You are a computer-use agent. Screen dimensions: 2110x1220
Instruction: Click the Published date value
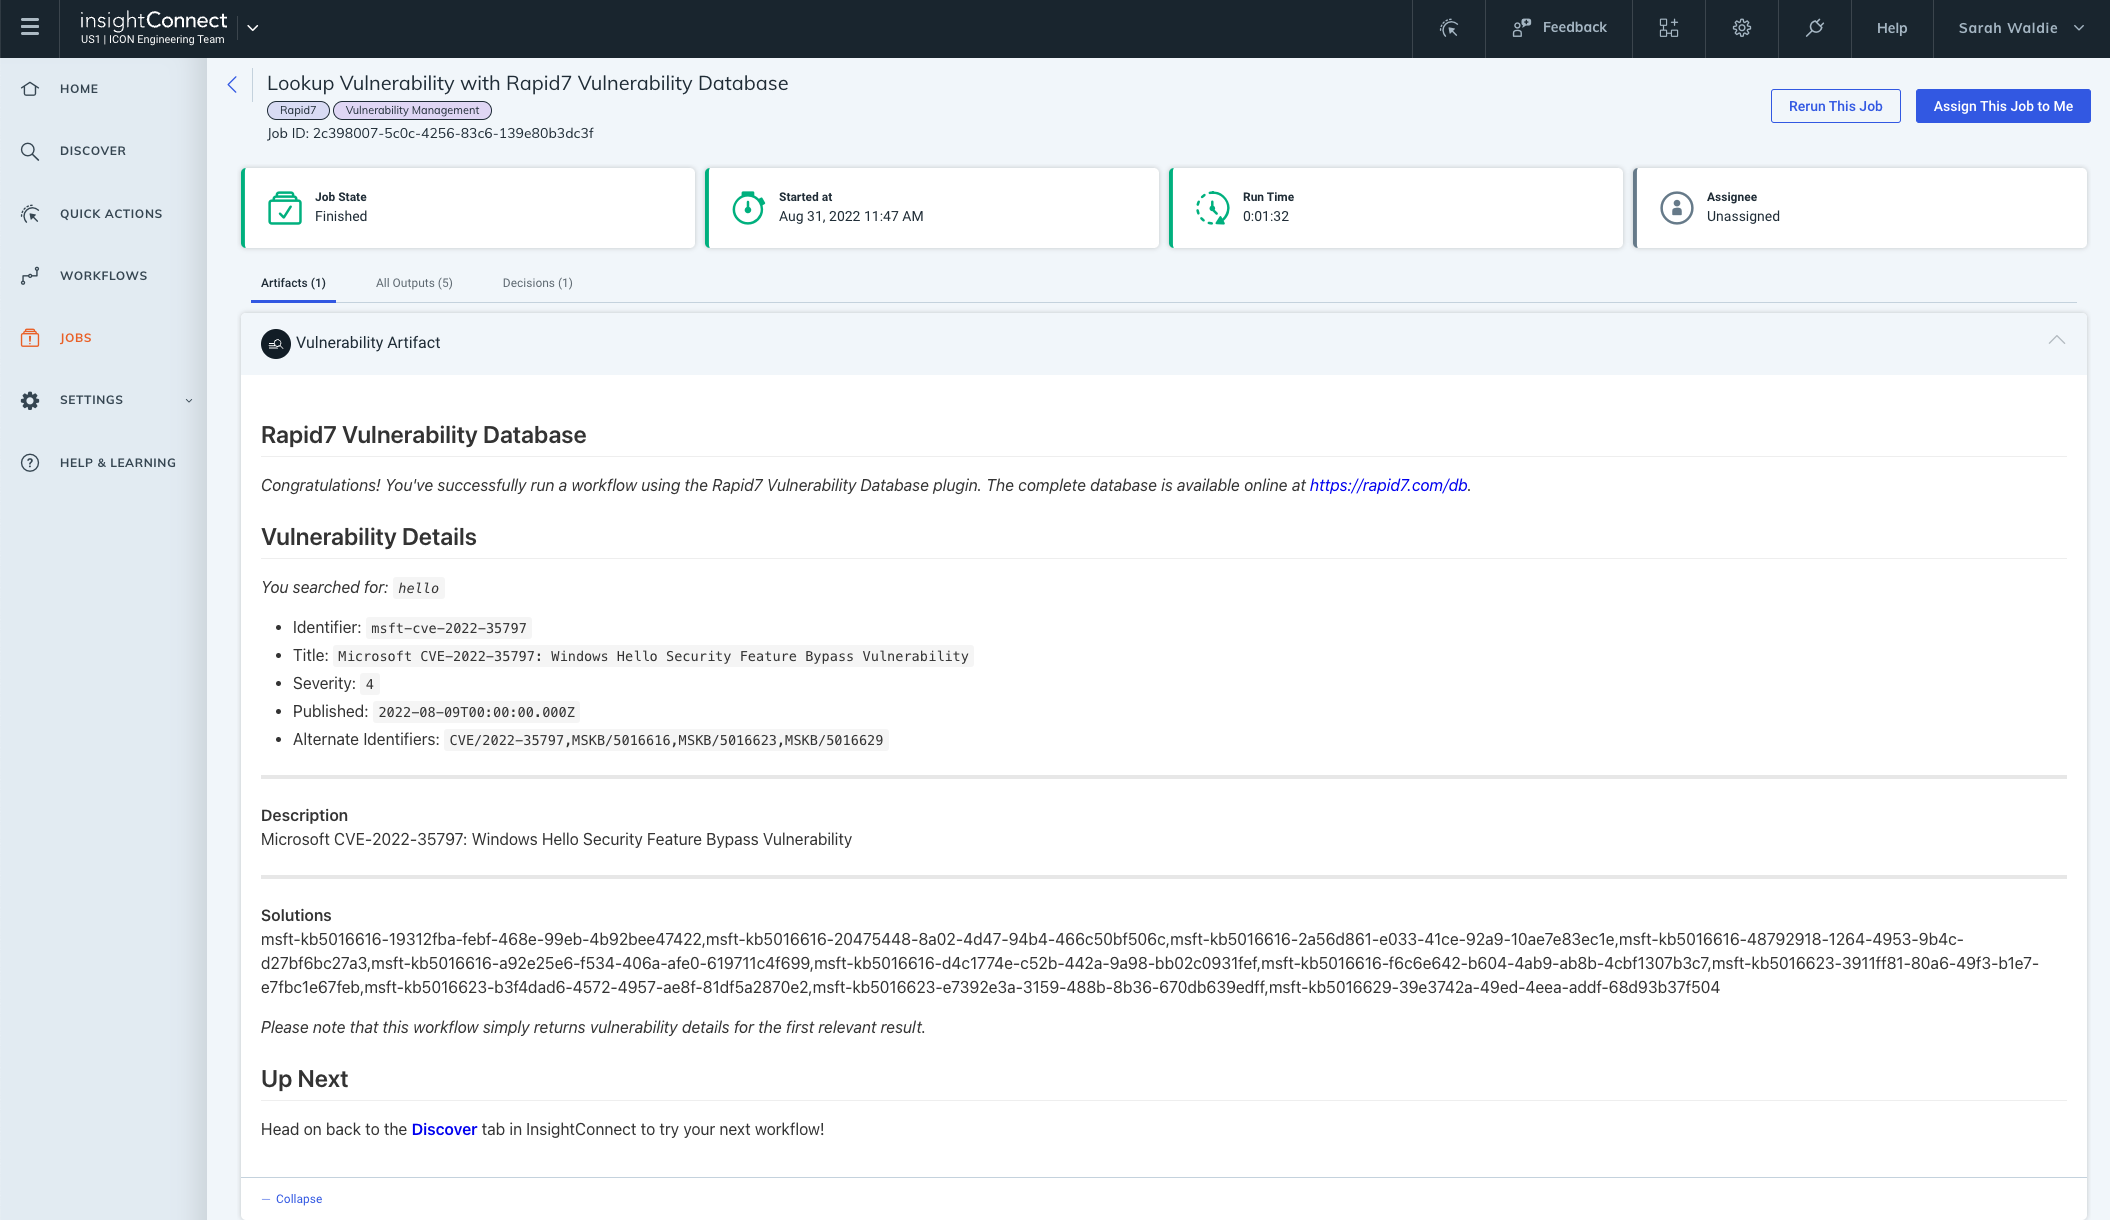(476, 712)
